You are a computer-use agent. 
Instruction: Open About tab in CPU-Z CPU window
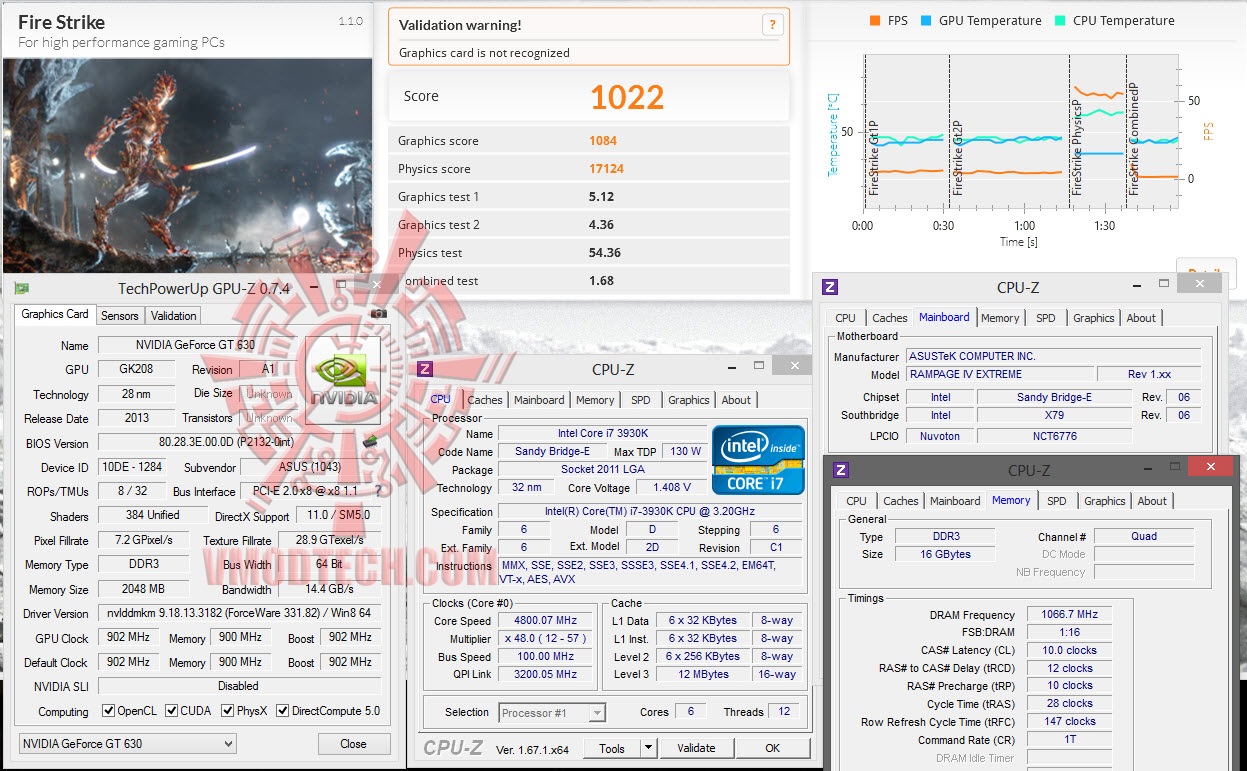click(736, 400)
